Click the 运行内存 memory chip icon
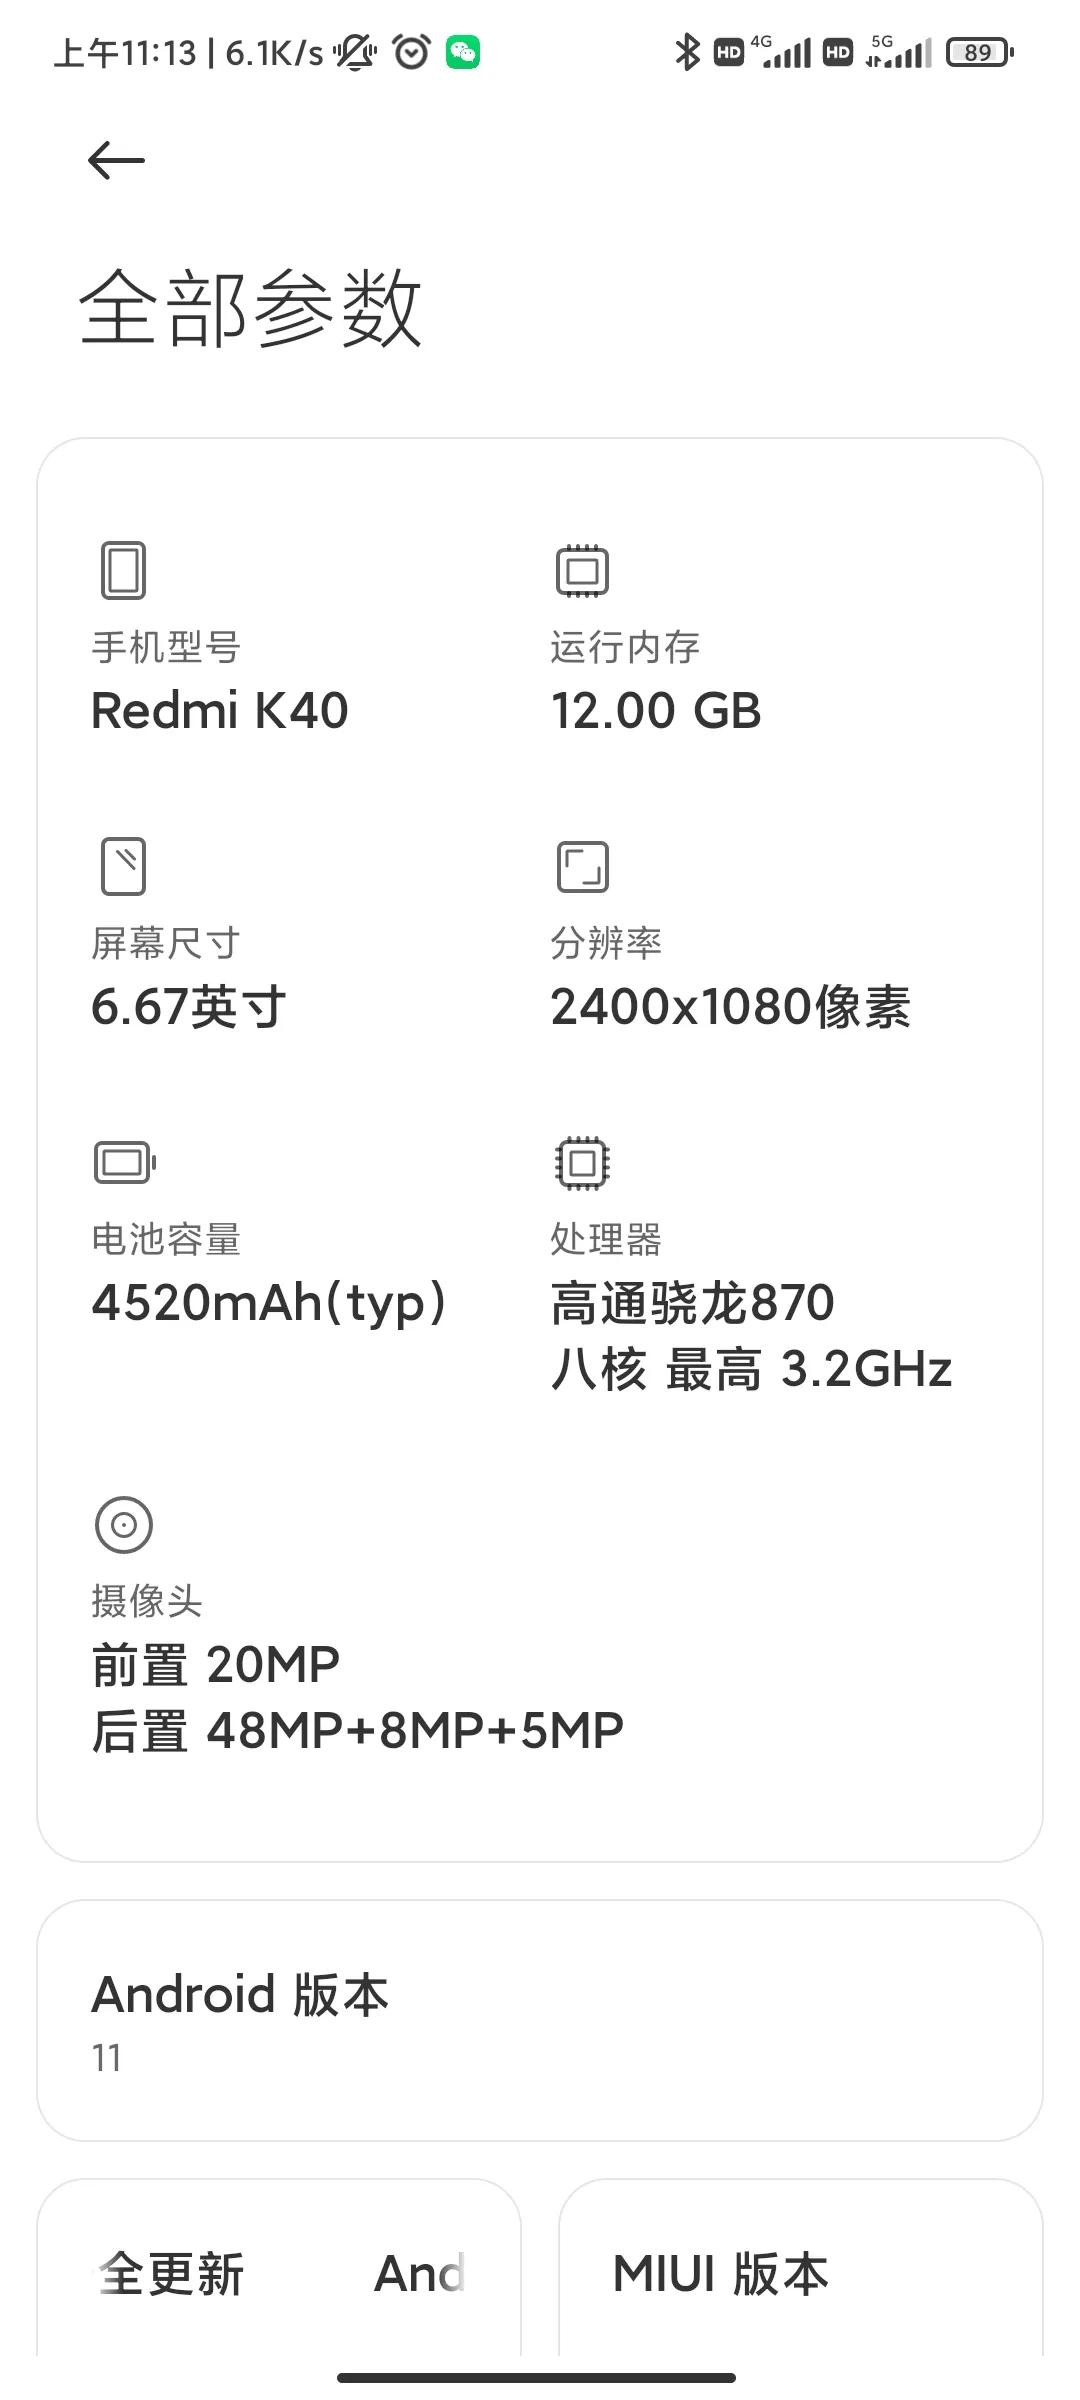Viewport: 1080px width, 2400px height. pyautogui.click(x=581, y=571)
